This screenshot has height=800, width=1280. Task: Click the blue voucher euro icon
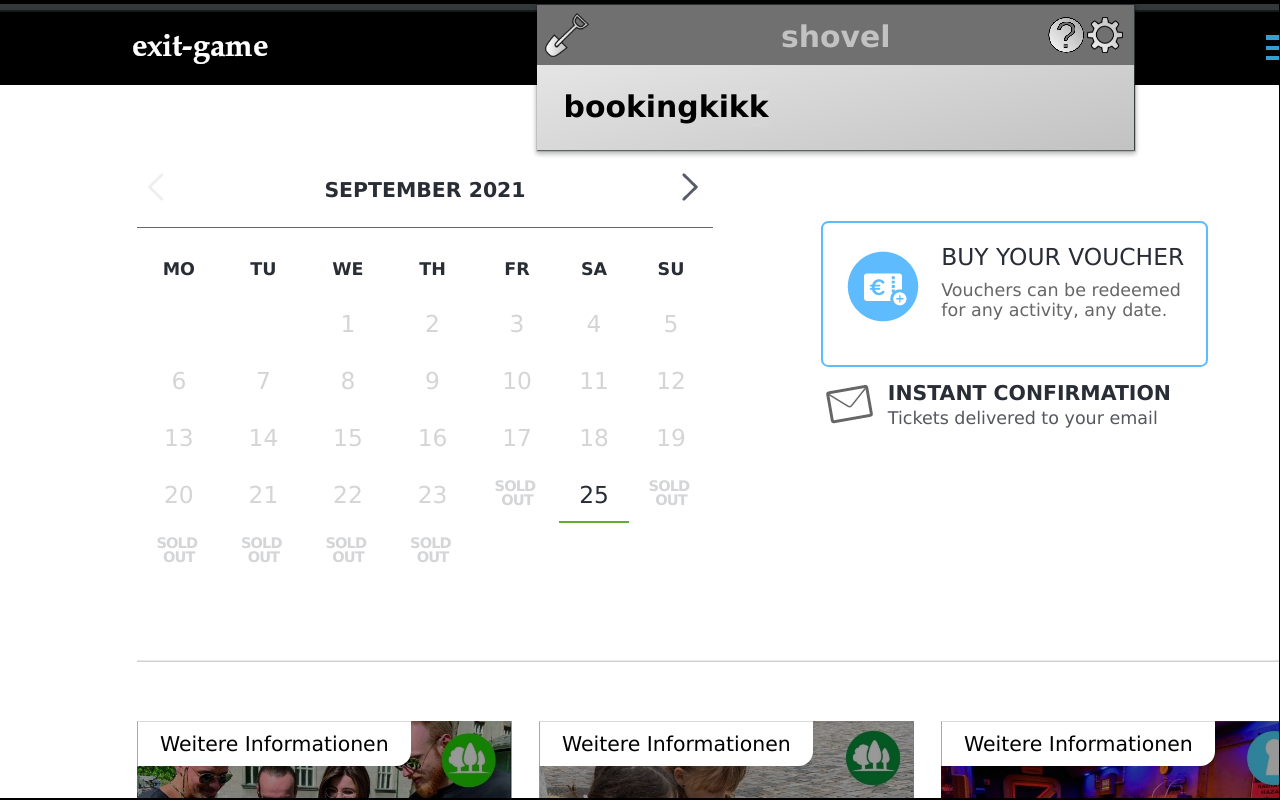coord(883,286)
